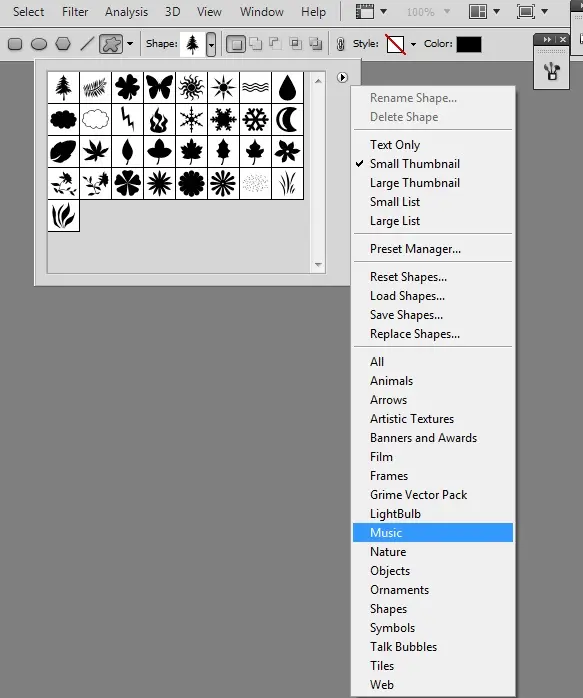Open geometry options arrow next to Custom Shape tool

[130, 44]
